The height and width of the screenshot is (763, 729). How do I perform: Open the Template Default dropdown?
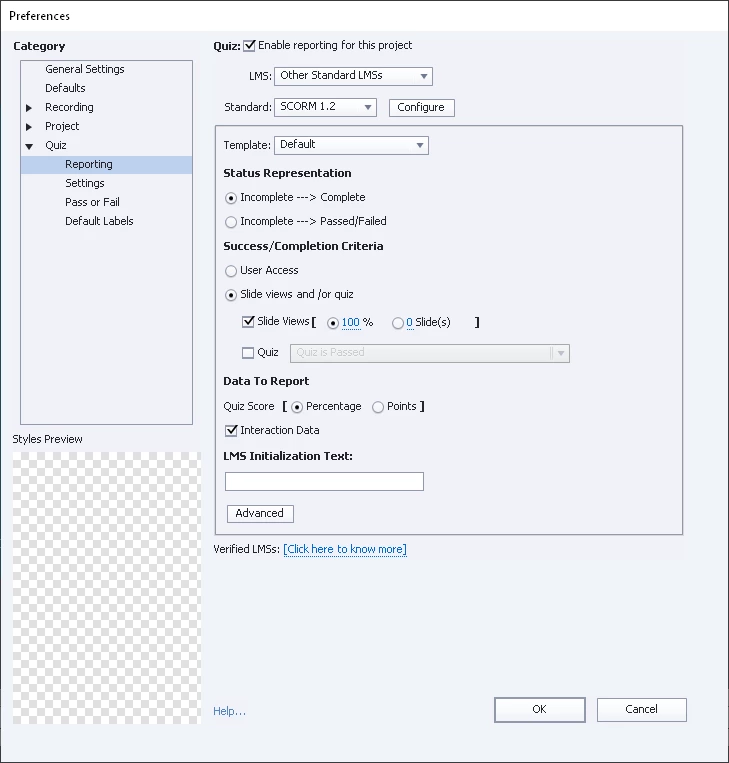[x=351, y=145]
